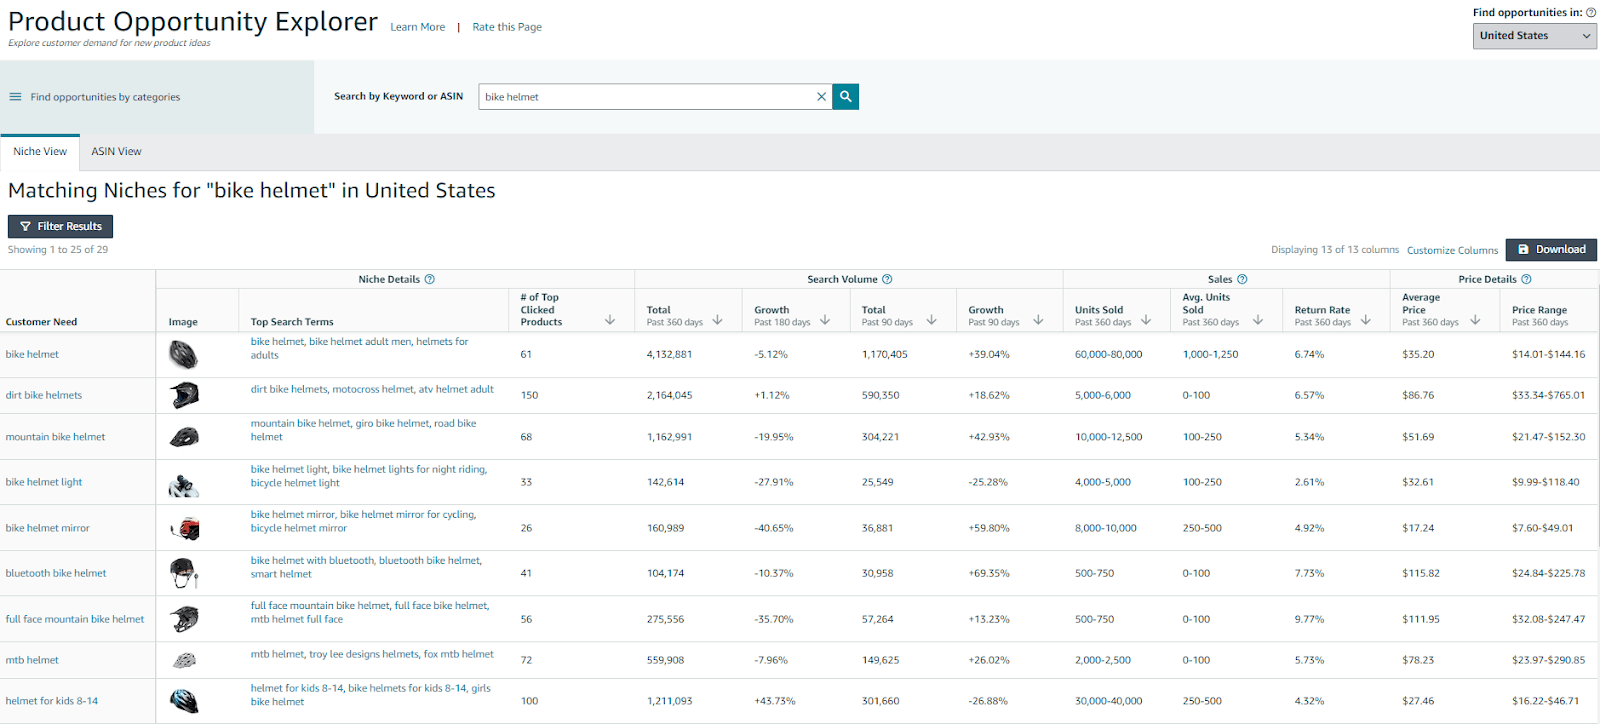The width and height of the screenshot is (1600, 724).
Task: Click the mountain bike helmet product image
Action: (x=184, y=437)
